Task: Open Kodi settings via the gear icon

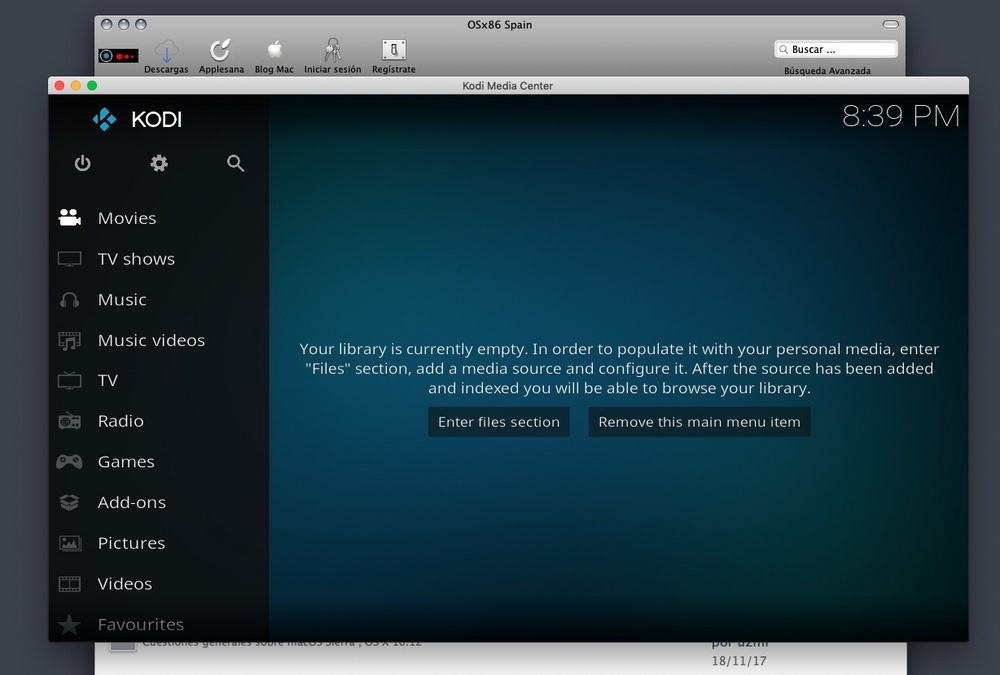Action: pyautogui.click(x=159, y=164)
